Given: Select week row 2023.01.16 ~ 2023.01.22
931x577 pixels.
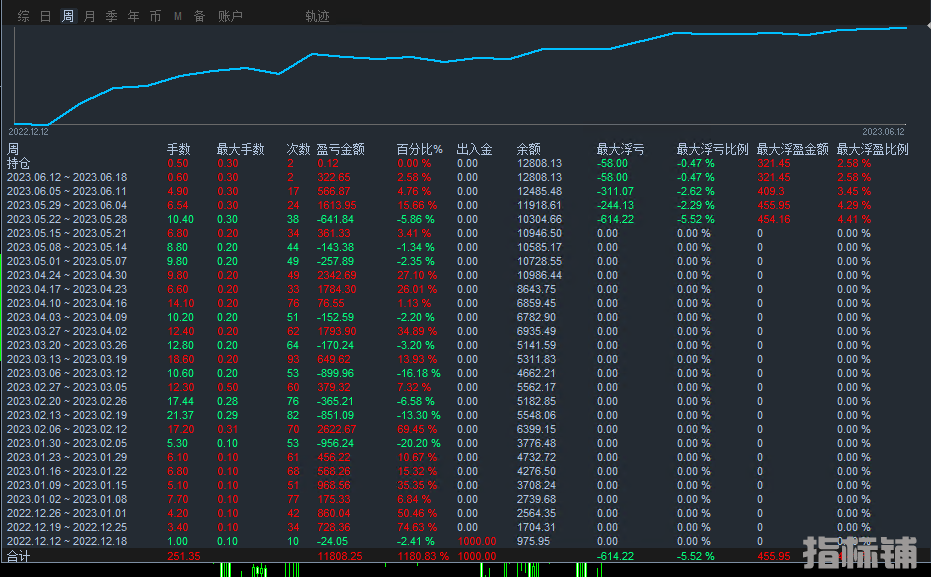Looking at the screenshot, I should pyautogui.click(x=67, y=471).
